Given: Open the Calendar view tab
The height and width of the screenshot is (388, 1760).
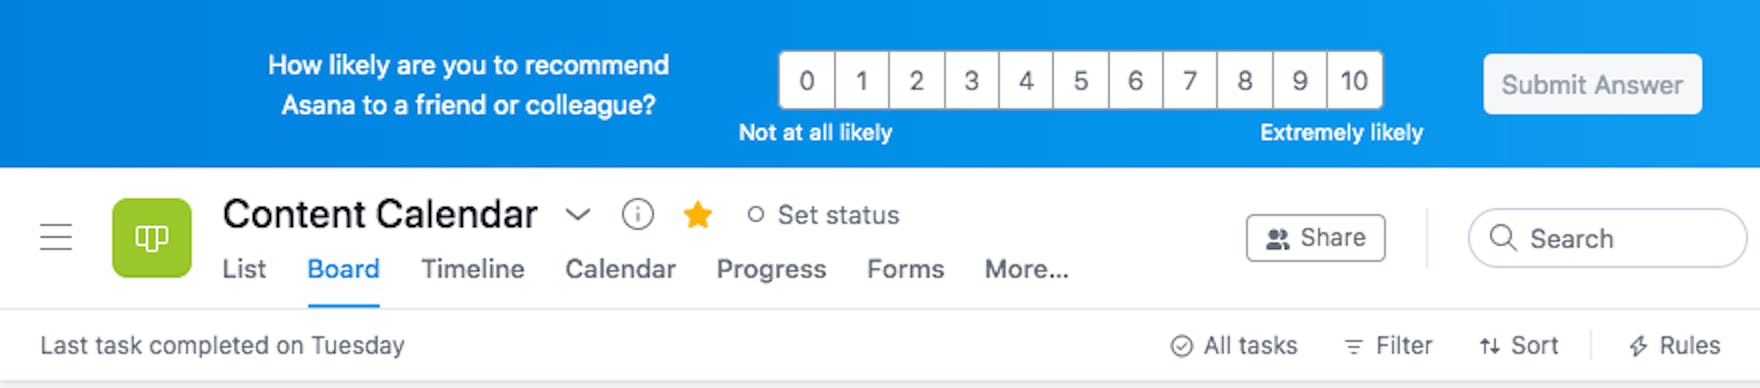Looking at the screenshot, I should pos(621,269).
